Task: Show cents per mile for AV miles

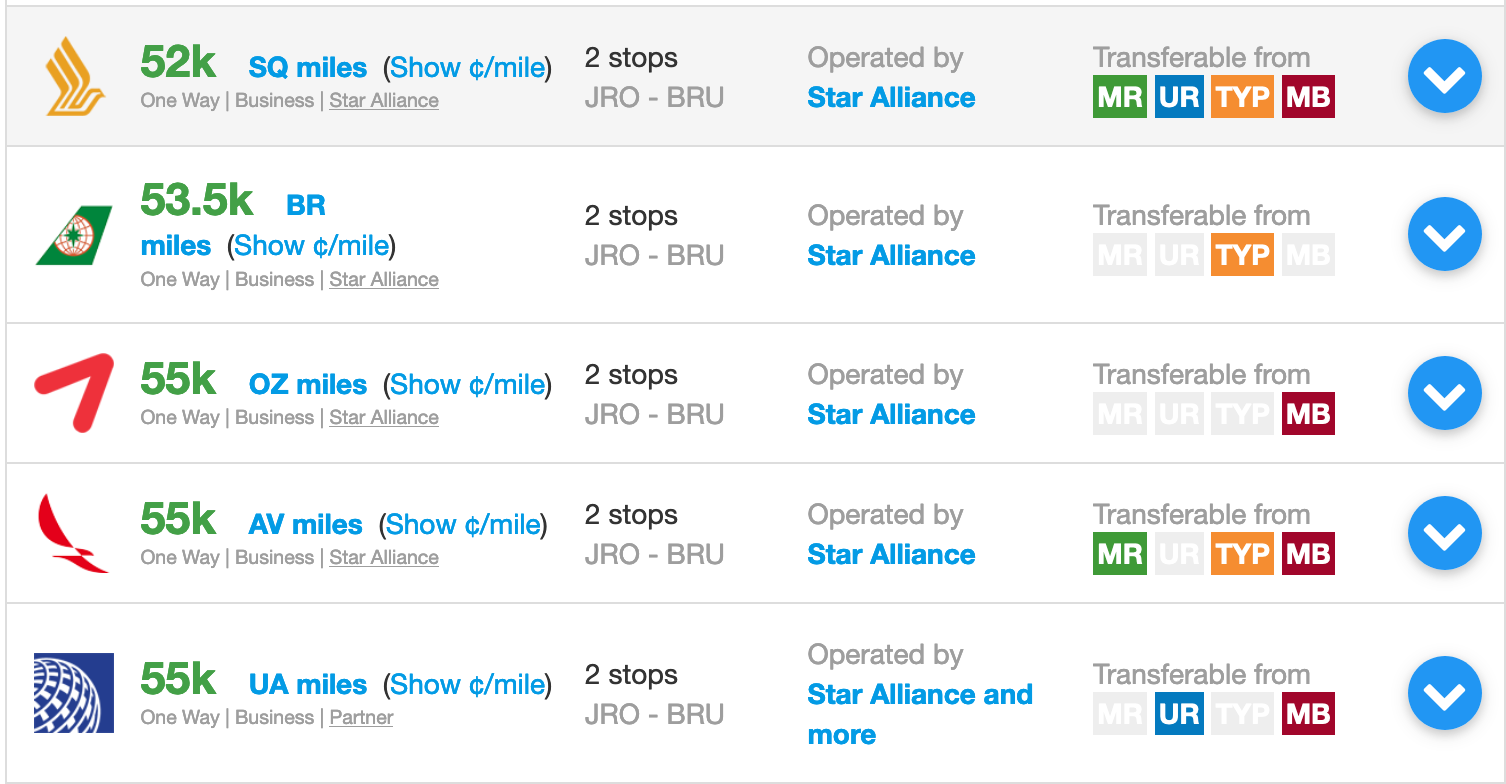Action: (463, 525)
